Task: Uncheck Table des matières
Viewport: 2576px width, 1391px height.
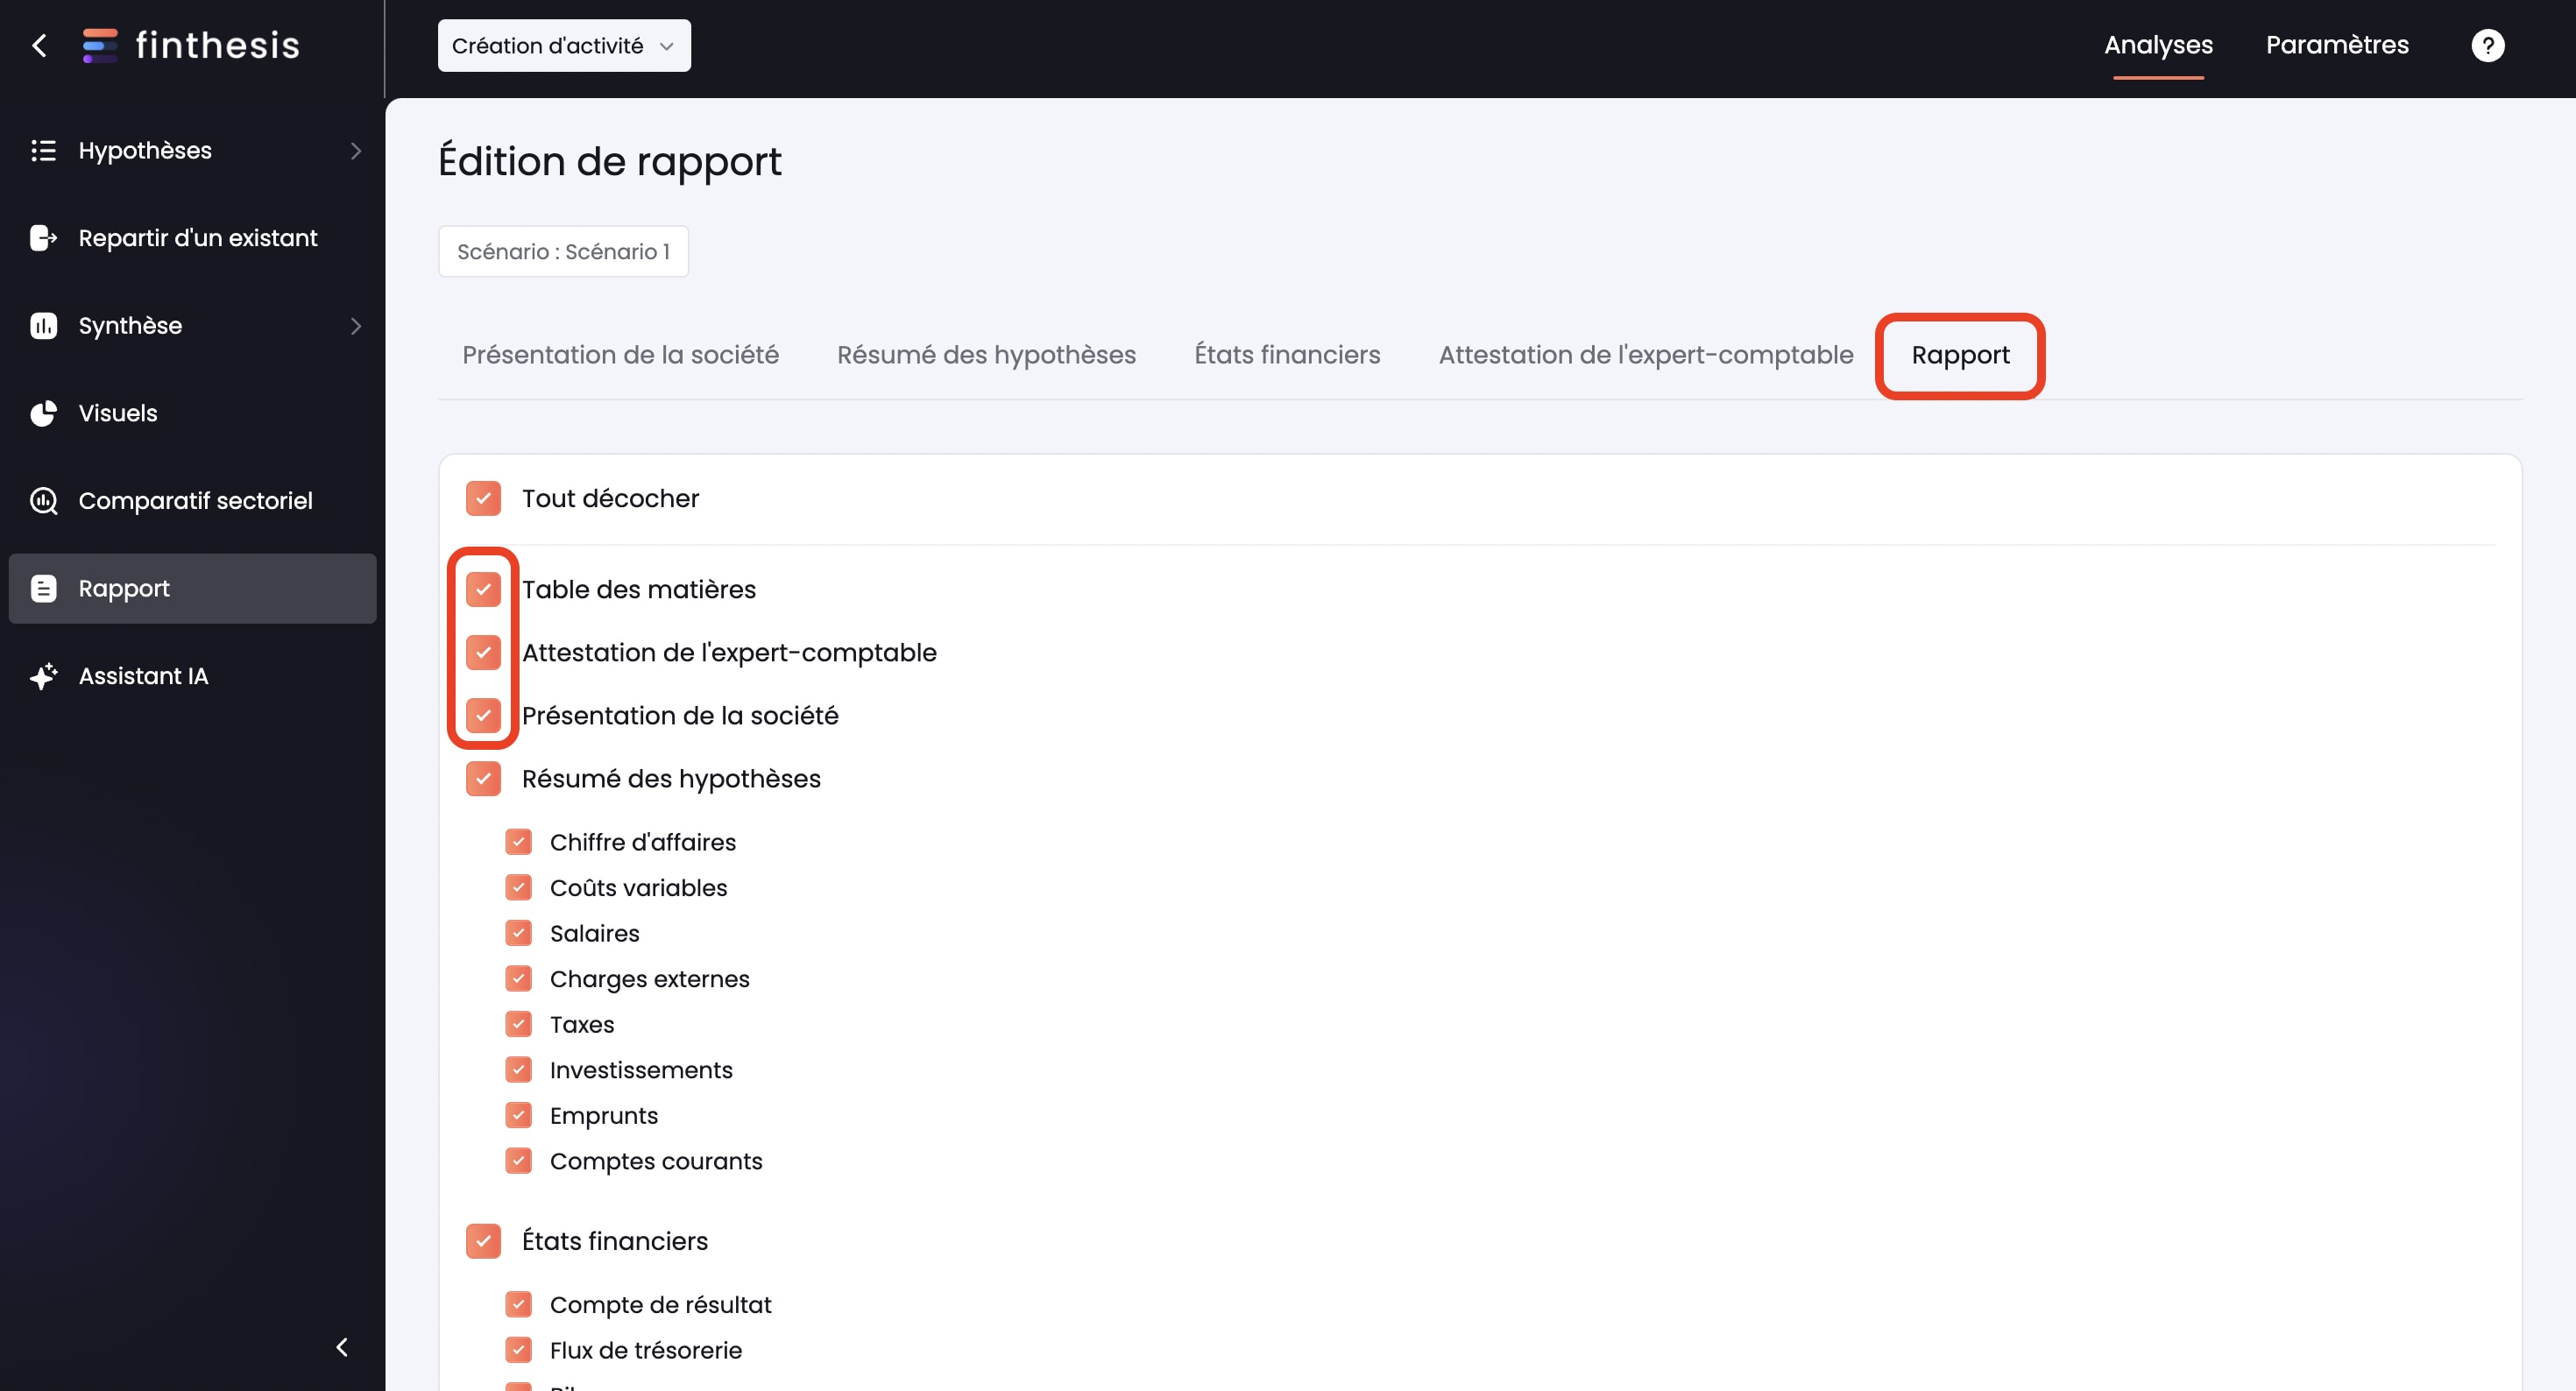Action: tap(483, 589)
